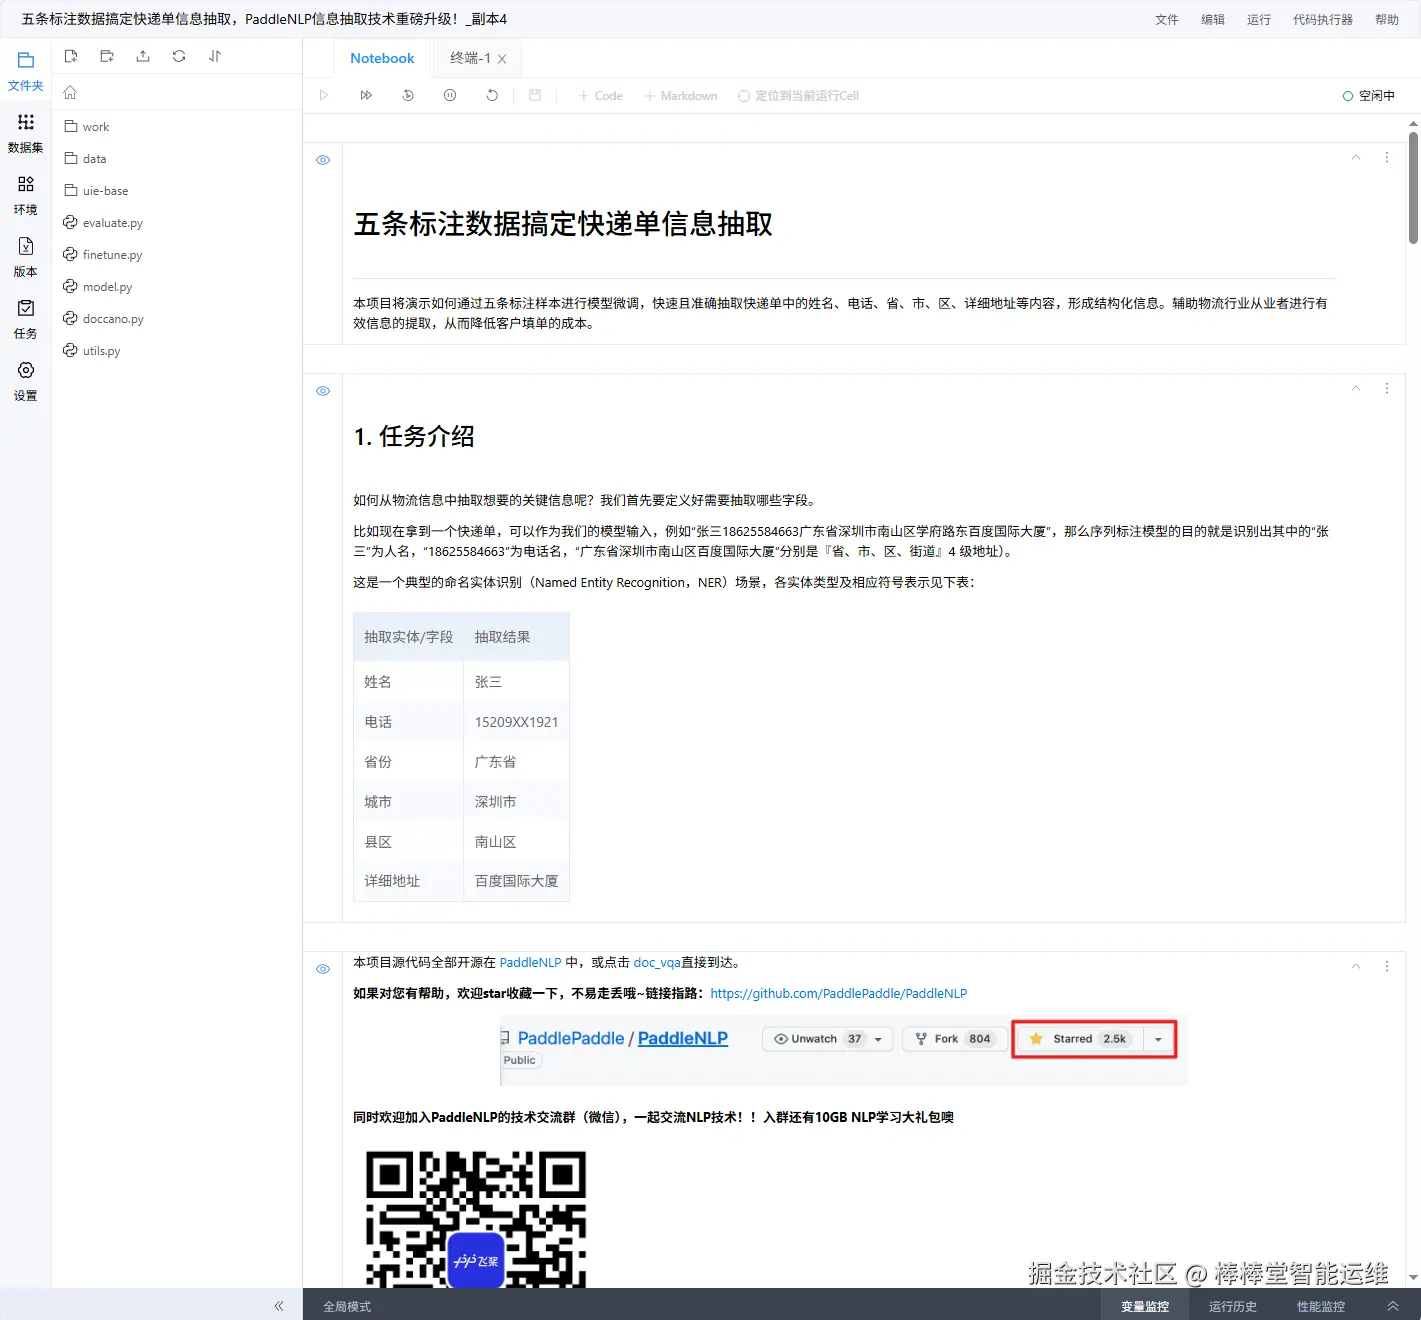
Task: Open the 变量监控 tab
Action: click(x=1145, y=1306)
